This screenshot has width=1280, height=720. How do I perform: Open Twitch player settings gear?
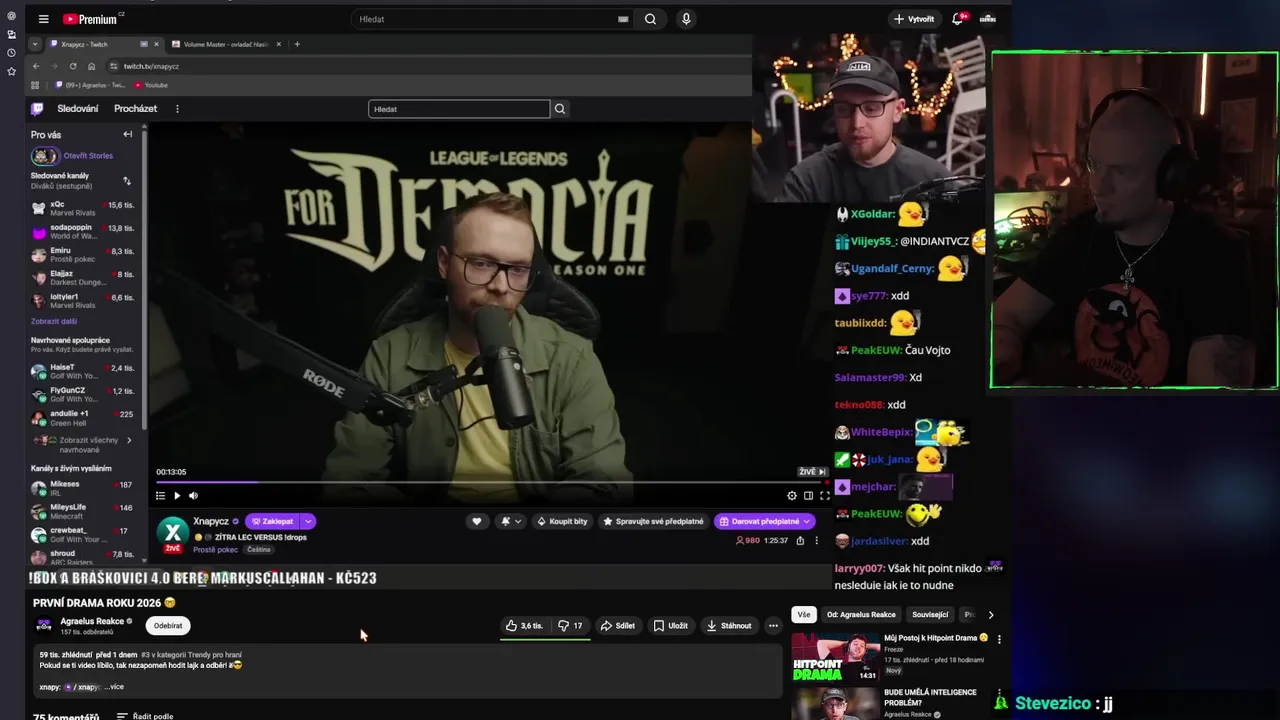(x=792, y=496)
